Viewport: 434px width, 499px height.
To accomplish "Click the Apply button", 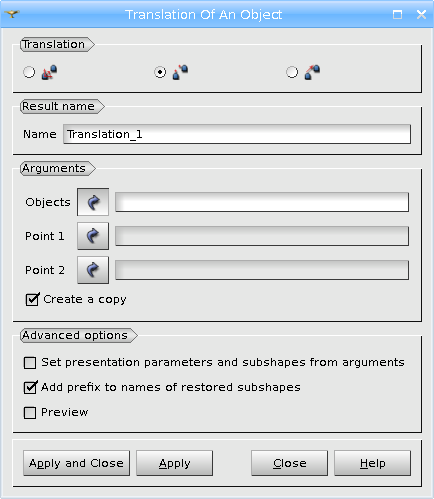I will 174,463.
